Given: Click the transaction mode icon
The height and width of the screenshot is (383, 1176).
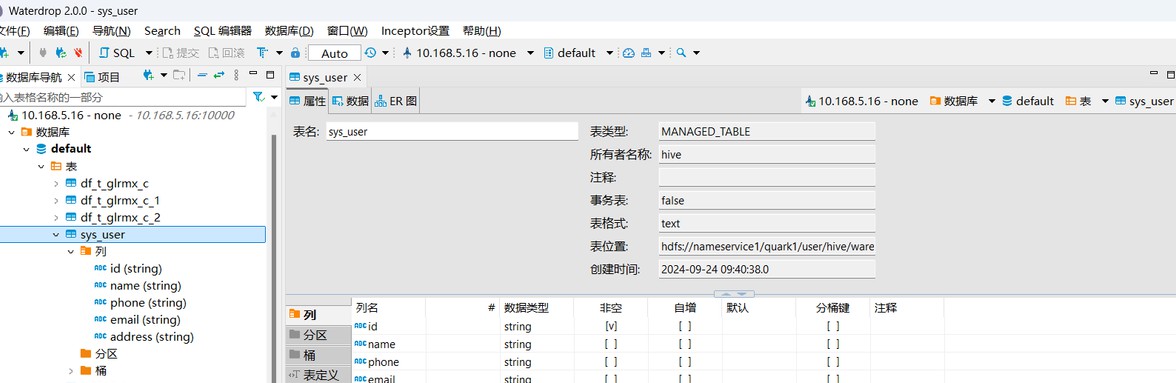Looking at the screenshot, I should tap(262, 53).
